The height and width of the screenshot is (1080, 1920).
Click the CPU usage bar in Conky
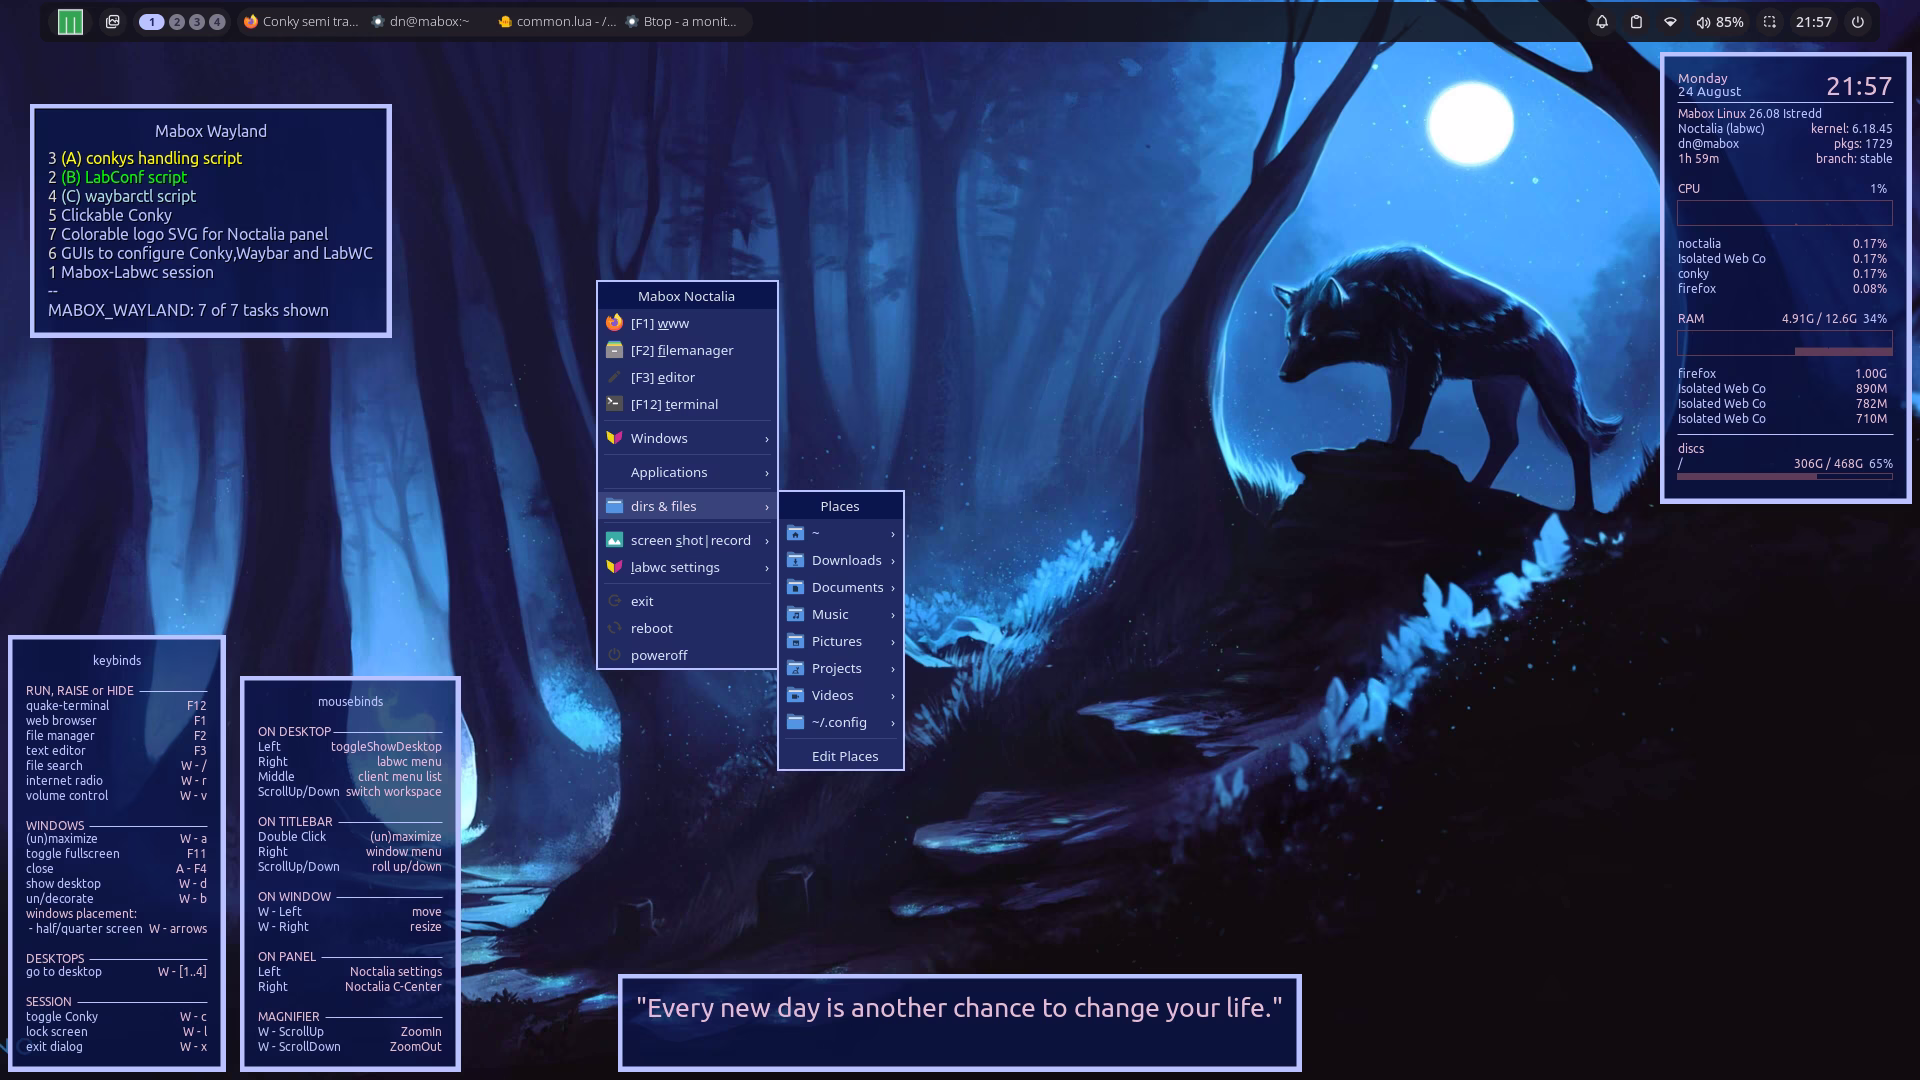click(1785, 213)
